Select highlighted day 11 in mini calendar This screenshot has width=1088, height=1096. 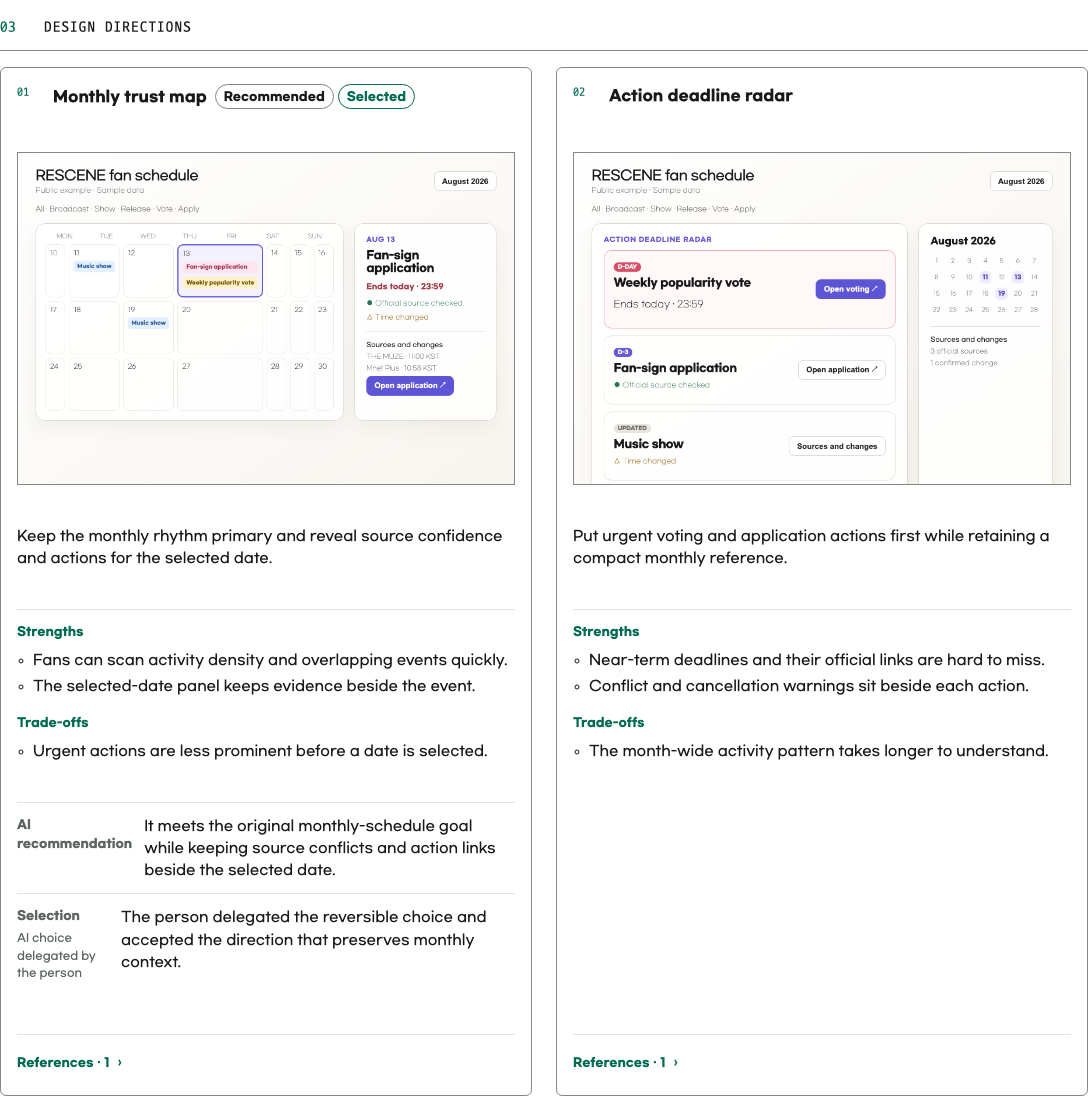point(985,277)
